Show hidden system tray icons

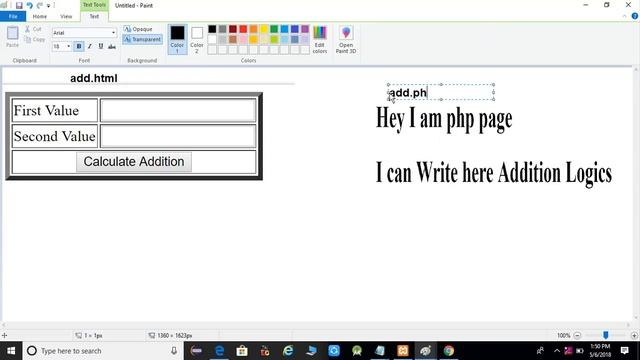(x=557, y=351)
